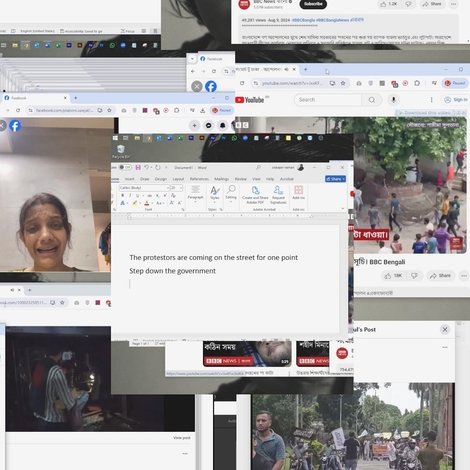This screenshot has height=470, width=470.
Task: Apply the yellow text highlight color
Action: tap(134, 203)
